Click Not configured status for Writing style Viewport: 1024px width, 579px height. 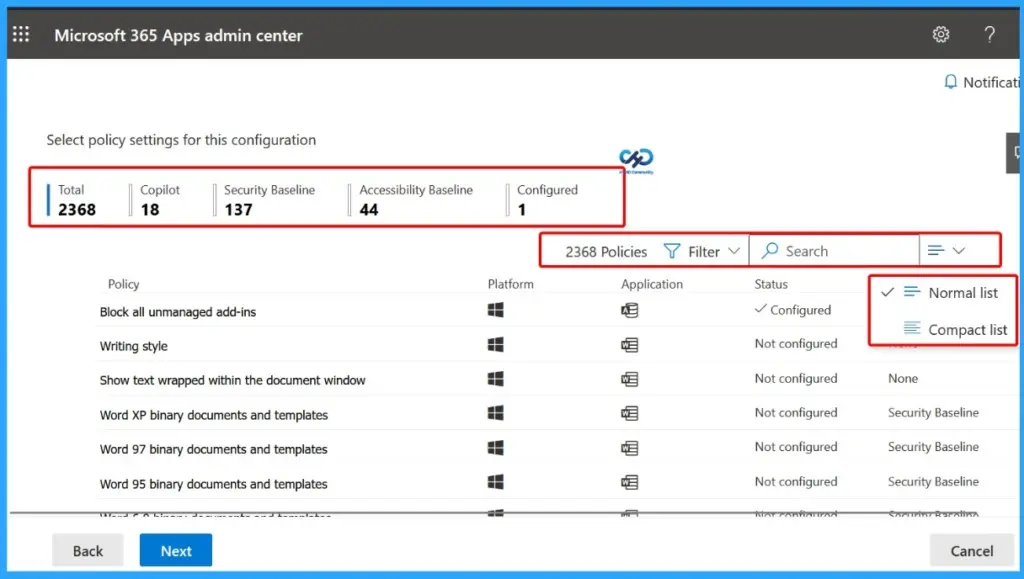[796, 343]
